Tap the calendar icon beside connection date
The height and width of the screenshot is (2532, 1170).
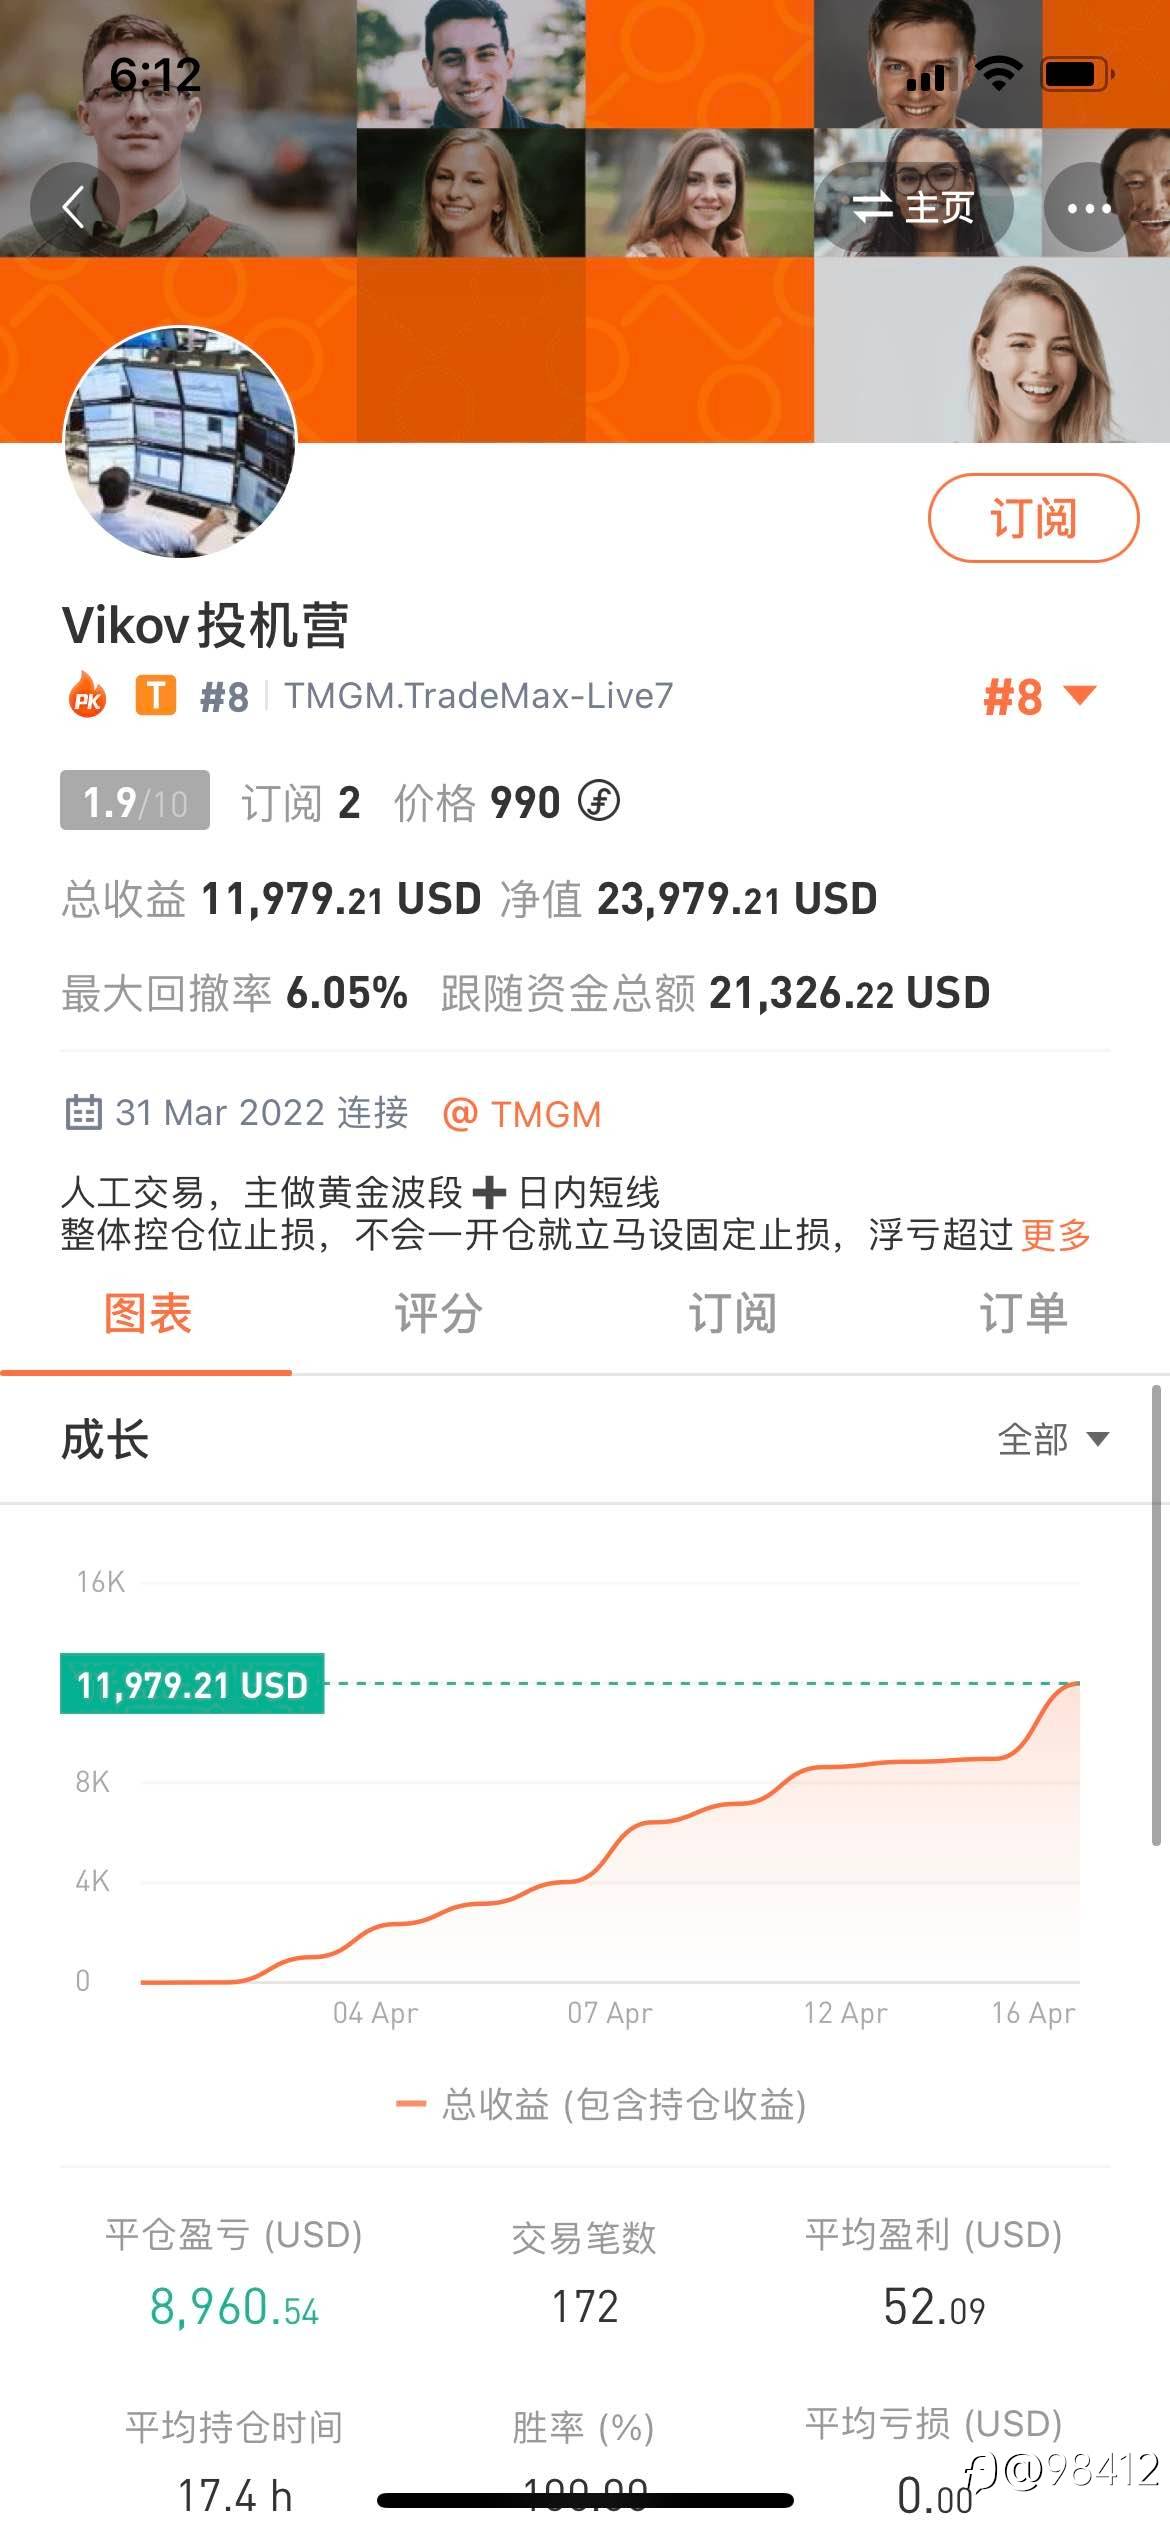83,1112
